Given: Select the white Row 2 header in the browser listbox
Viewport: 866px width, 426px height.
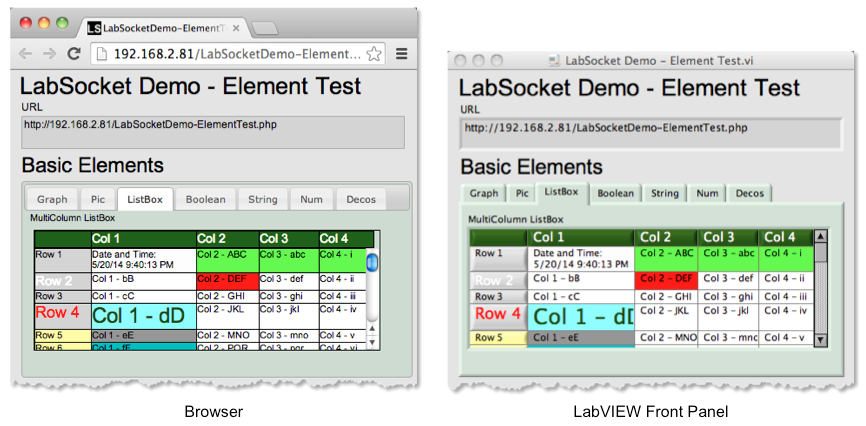Looking at the screenshot, I should (x=62, y=281).
